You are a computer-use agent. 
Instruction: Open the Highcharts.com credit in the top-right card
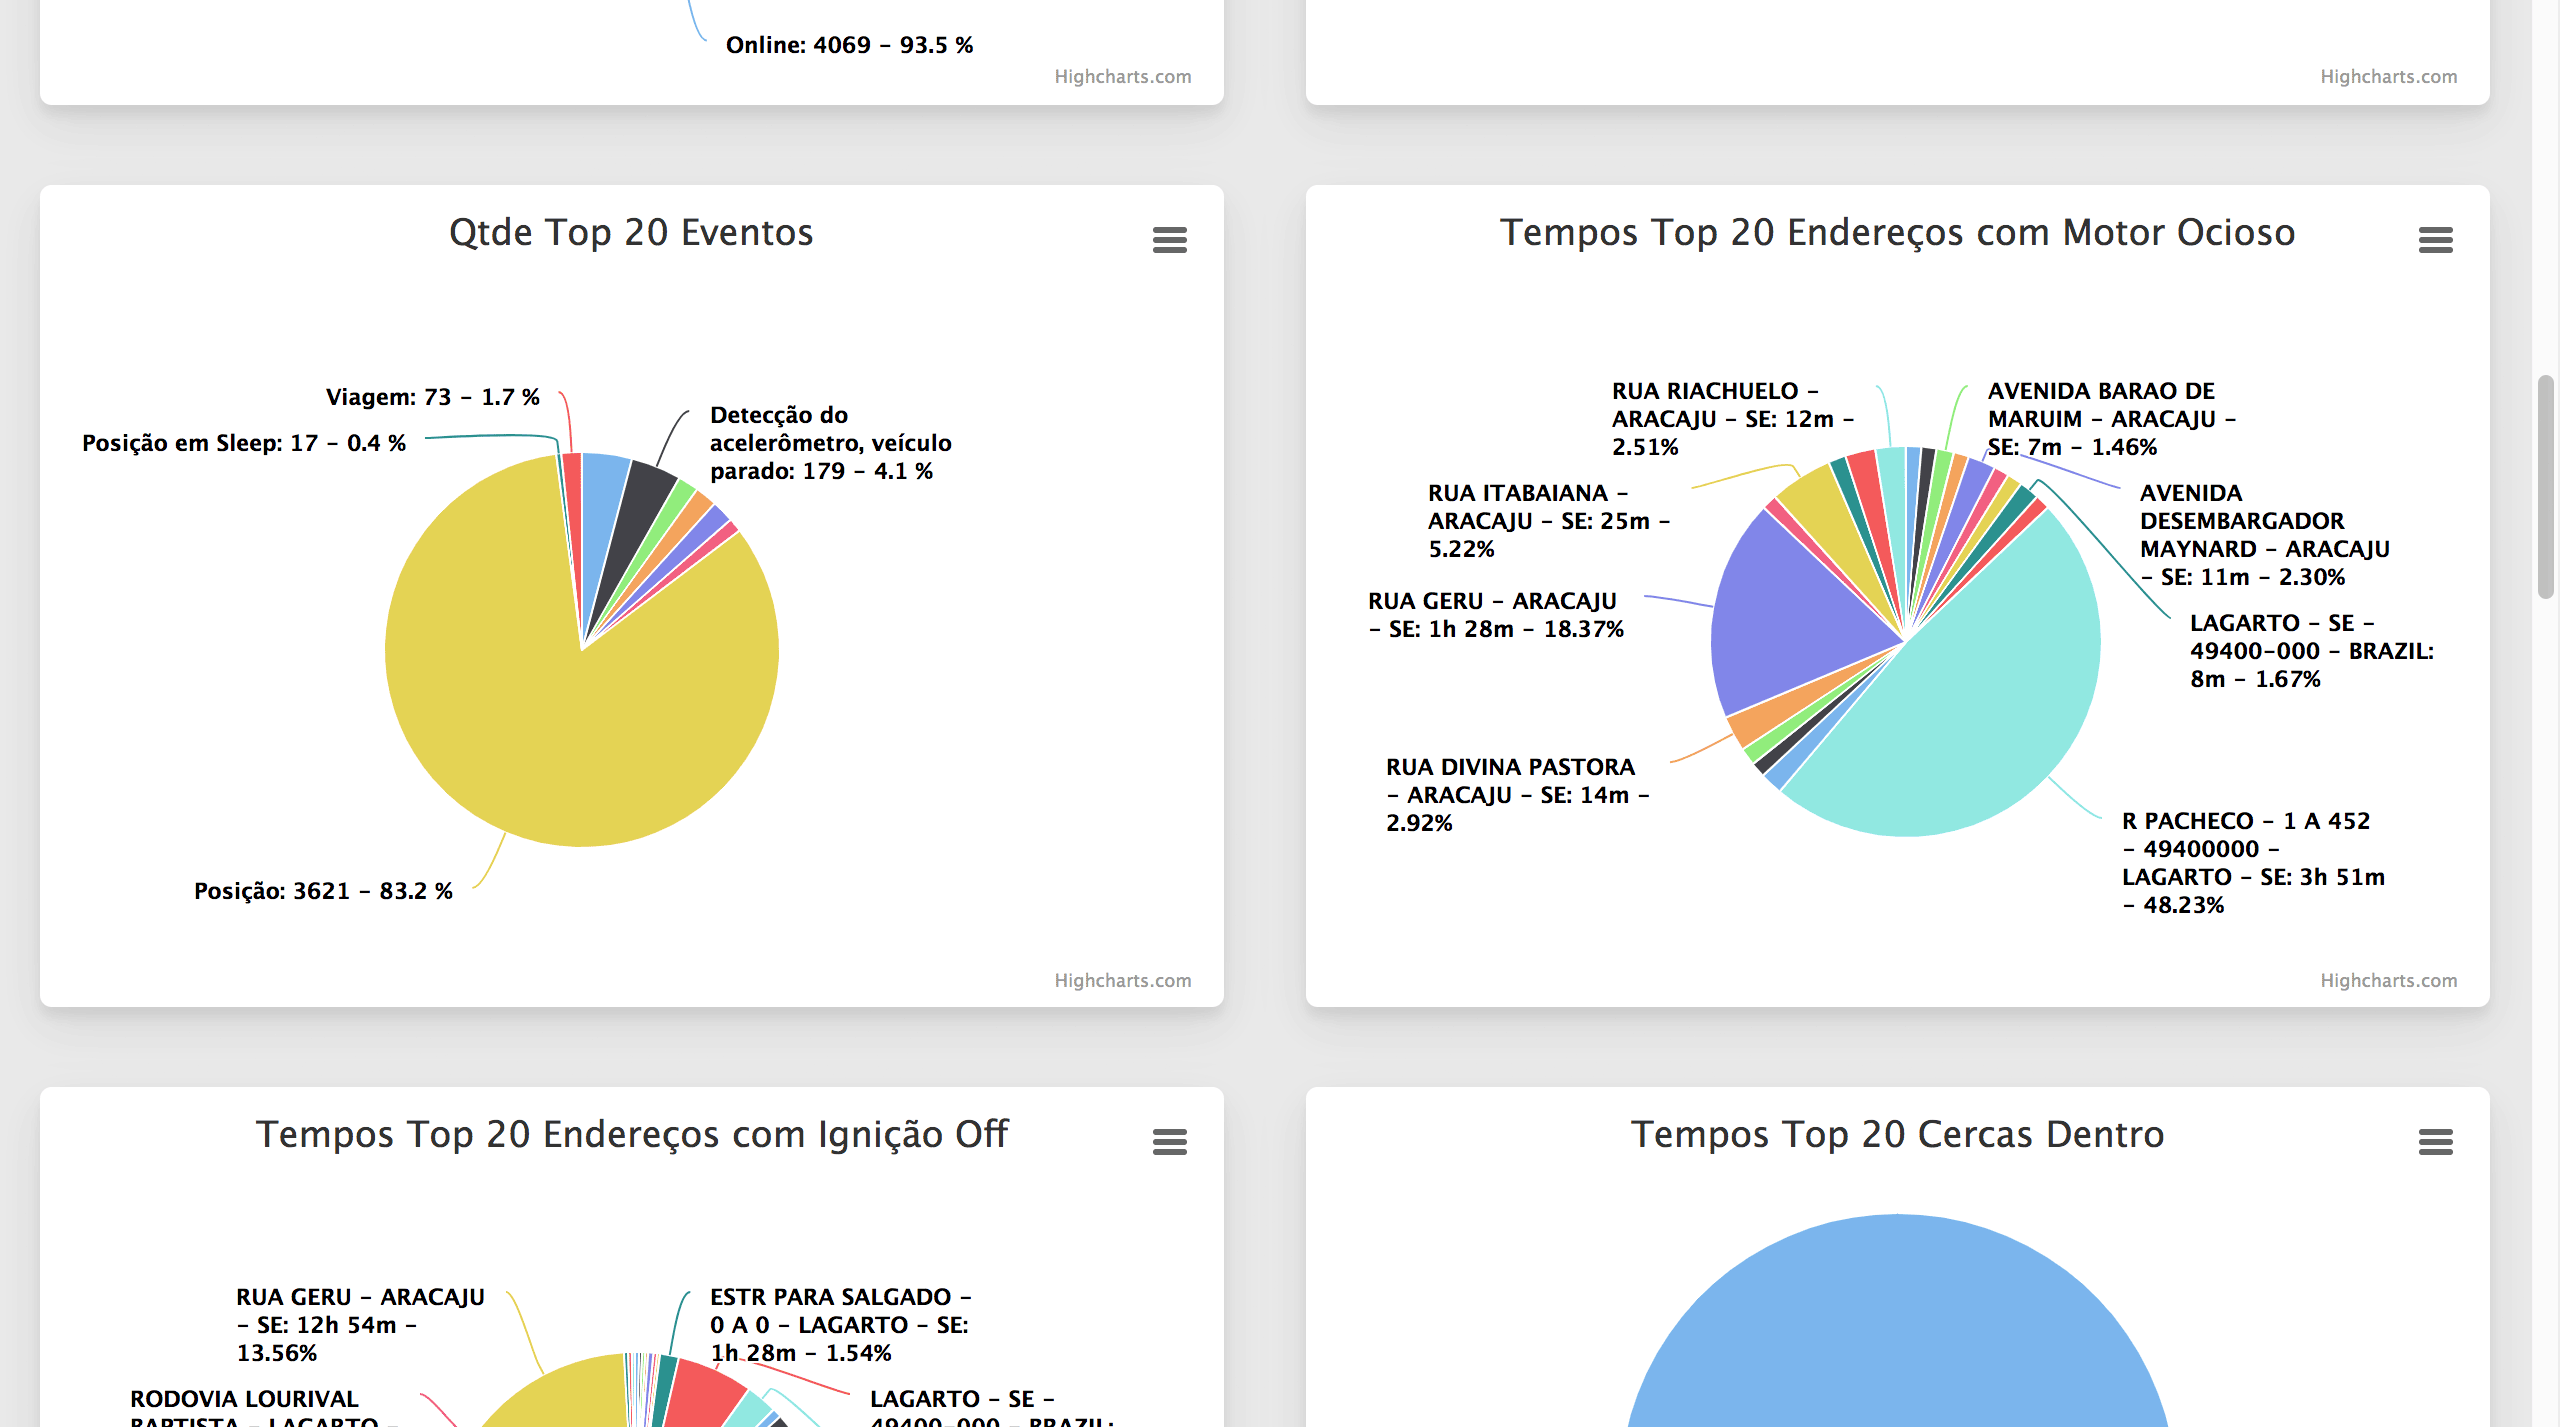click(2388, 76)
